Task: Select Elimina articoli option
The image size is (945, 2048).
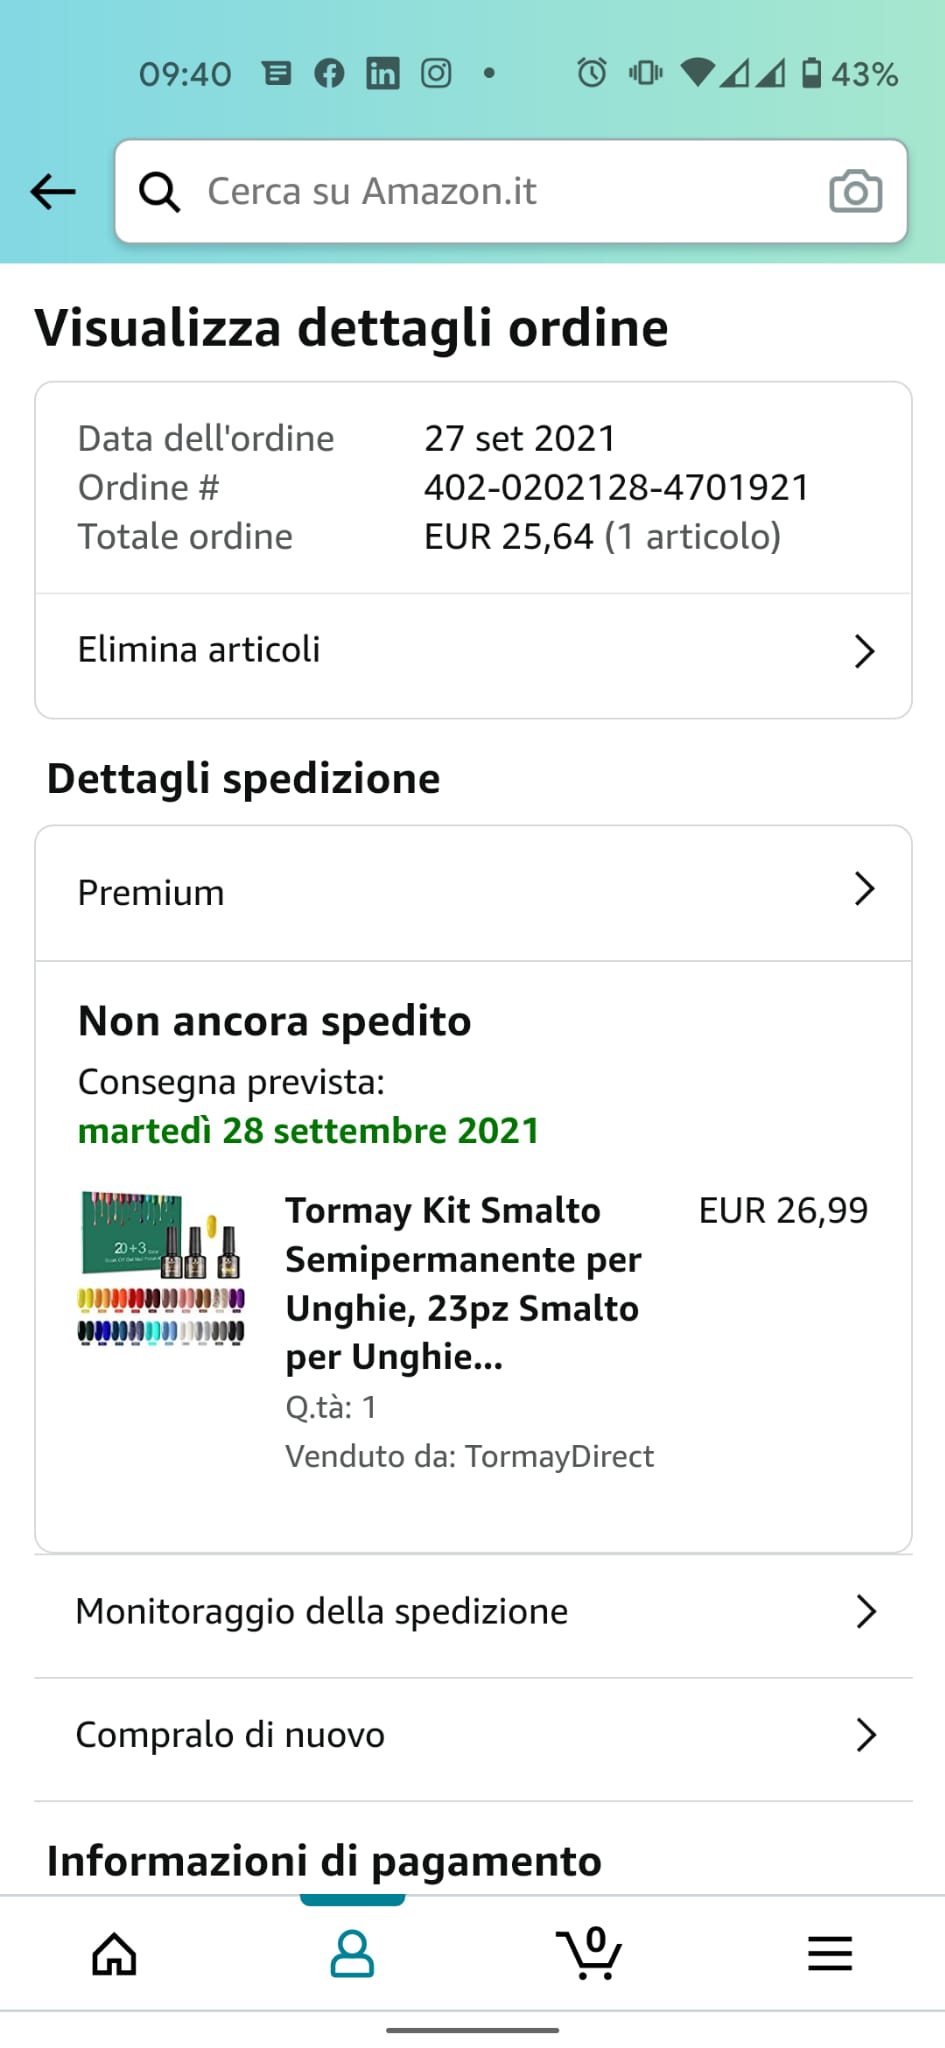Action: [474, 651]
